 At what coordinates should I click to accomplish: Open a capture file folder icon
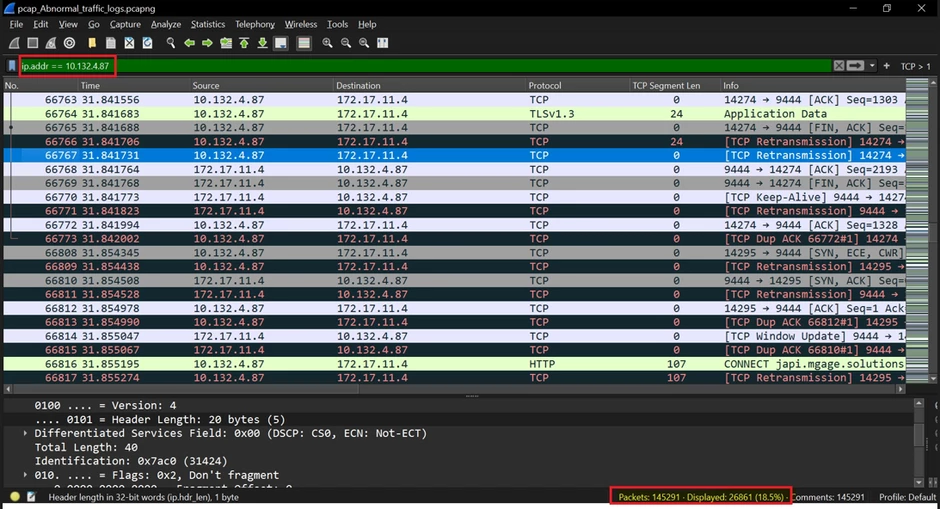point(92,43)
